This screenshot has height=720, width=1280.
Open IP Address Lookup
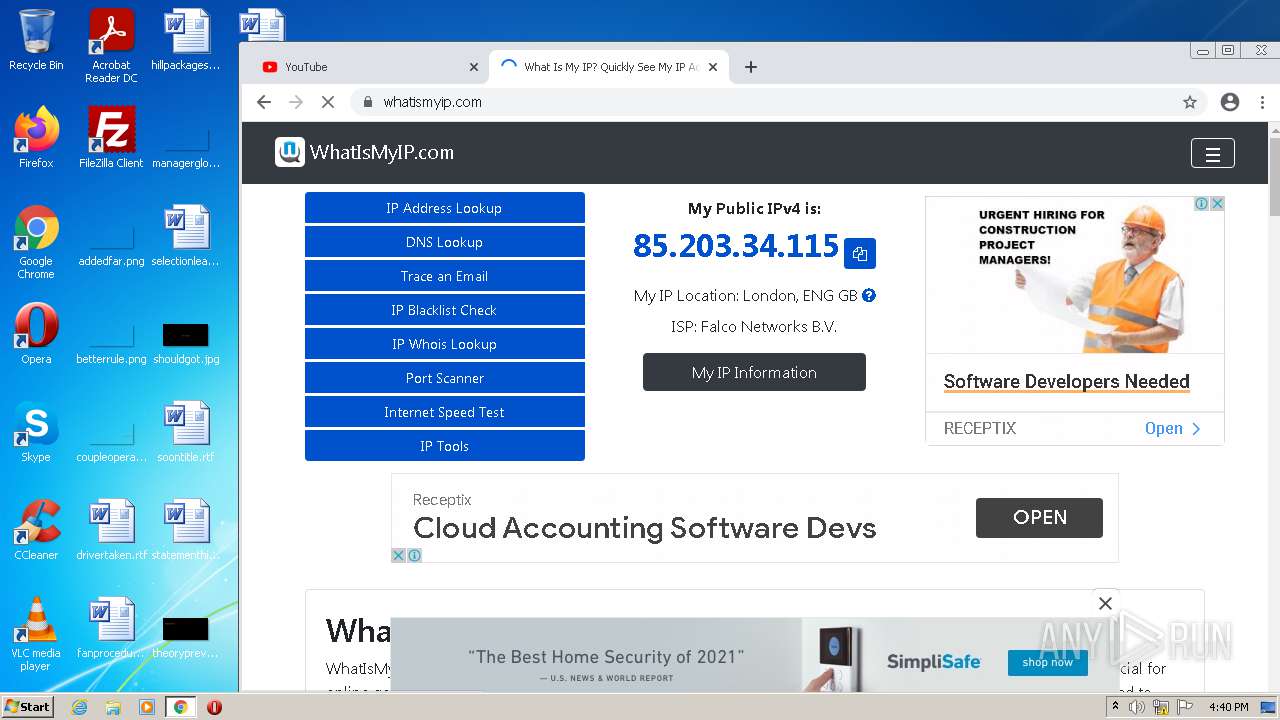pos(445,208)
